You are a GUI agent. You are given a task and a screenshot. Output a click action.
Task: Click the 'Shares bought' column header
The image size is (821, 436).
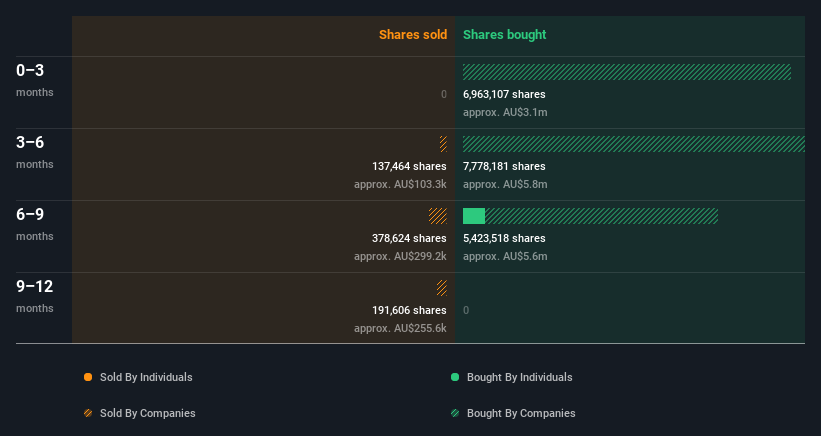click(x=504, y=35)
